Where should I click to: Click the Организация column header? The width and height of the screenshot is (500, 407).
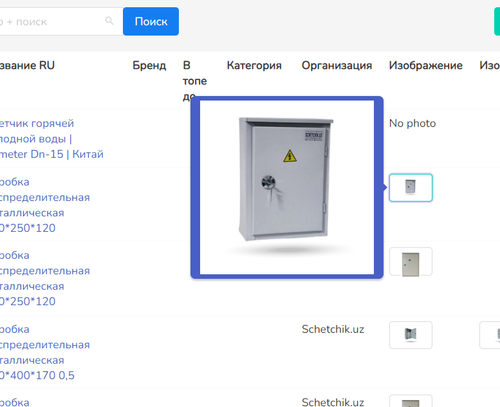point(337,65)
